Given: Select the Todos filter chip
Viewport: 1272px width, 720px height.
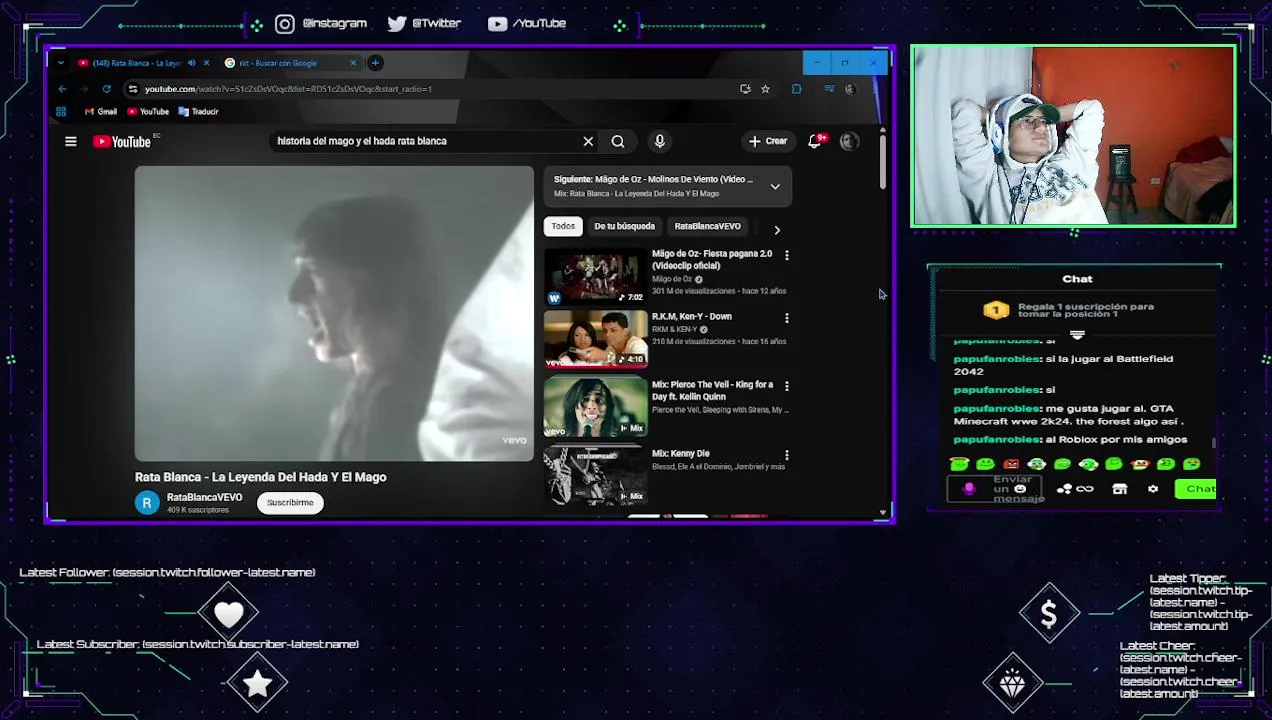Looking at the screenshot, I should (563, 227).
